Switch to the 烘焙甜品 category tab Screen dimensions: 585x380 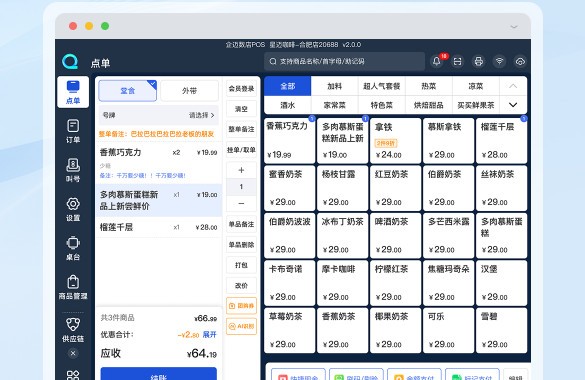point(429,105)
